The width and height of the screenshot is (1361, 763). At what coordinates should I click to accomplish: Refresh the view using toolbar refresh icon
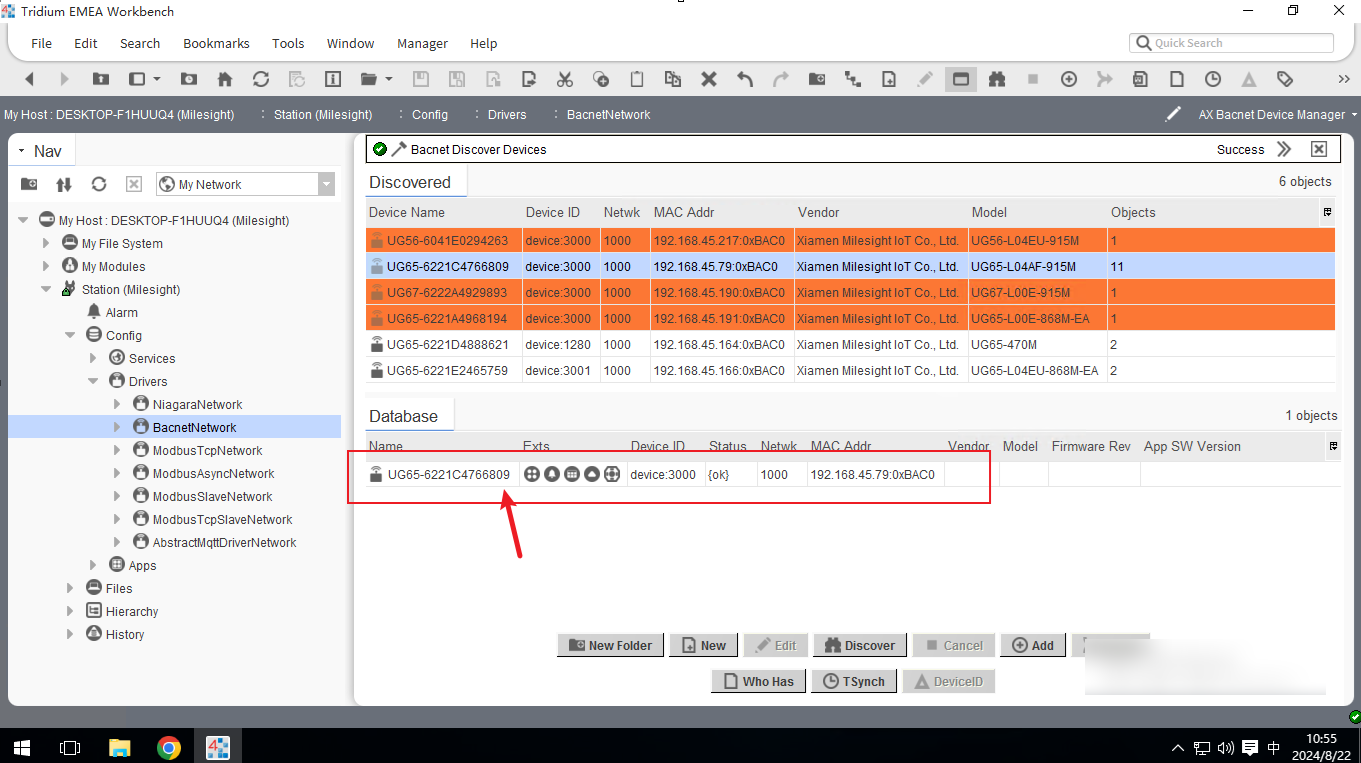(x=261, y=79)
